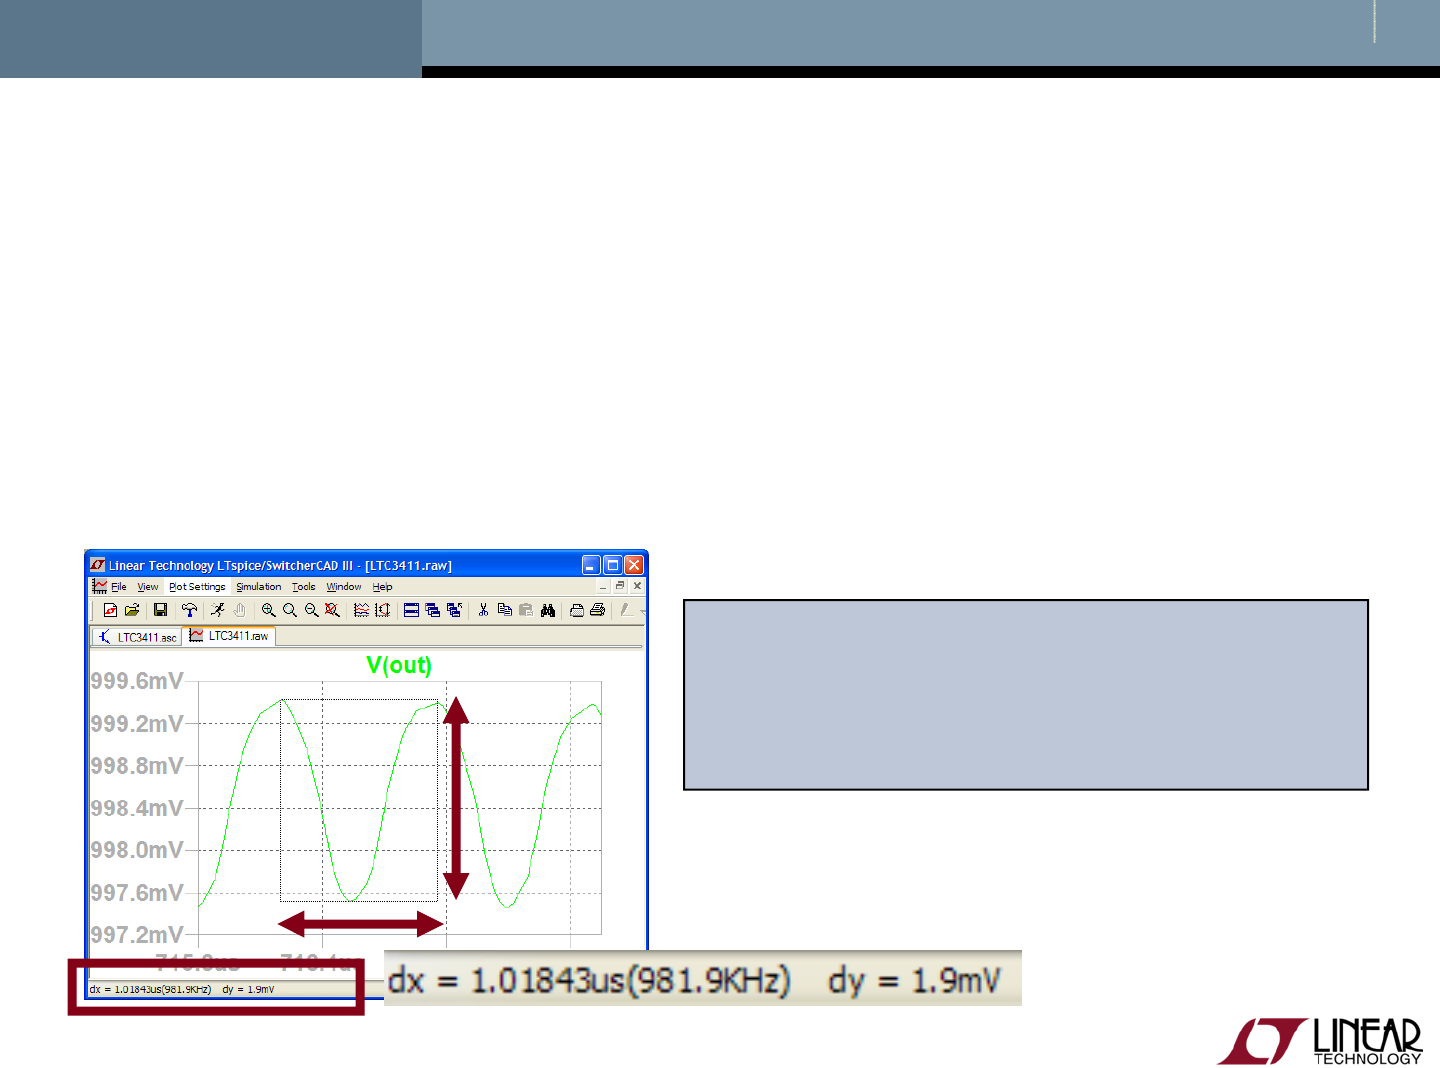The image size is (1440, 1068).
Task: Click the green V(out) trace label
Action: pyautogui.click(x=399, y=665)
